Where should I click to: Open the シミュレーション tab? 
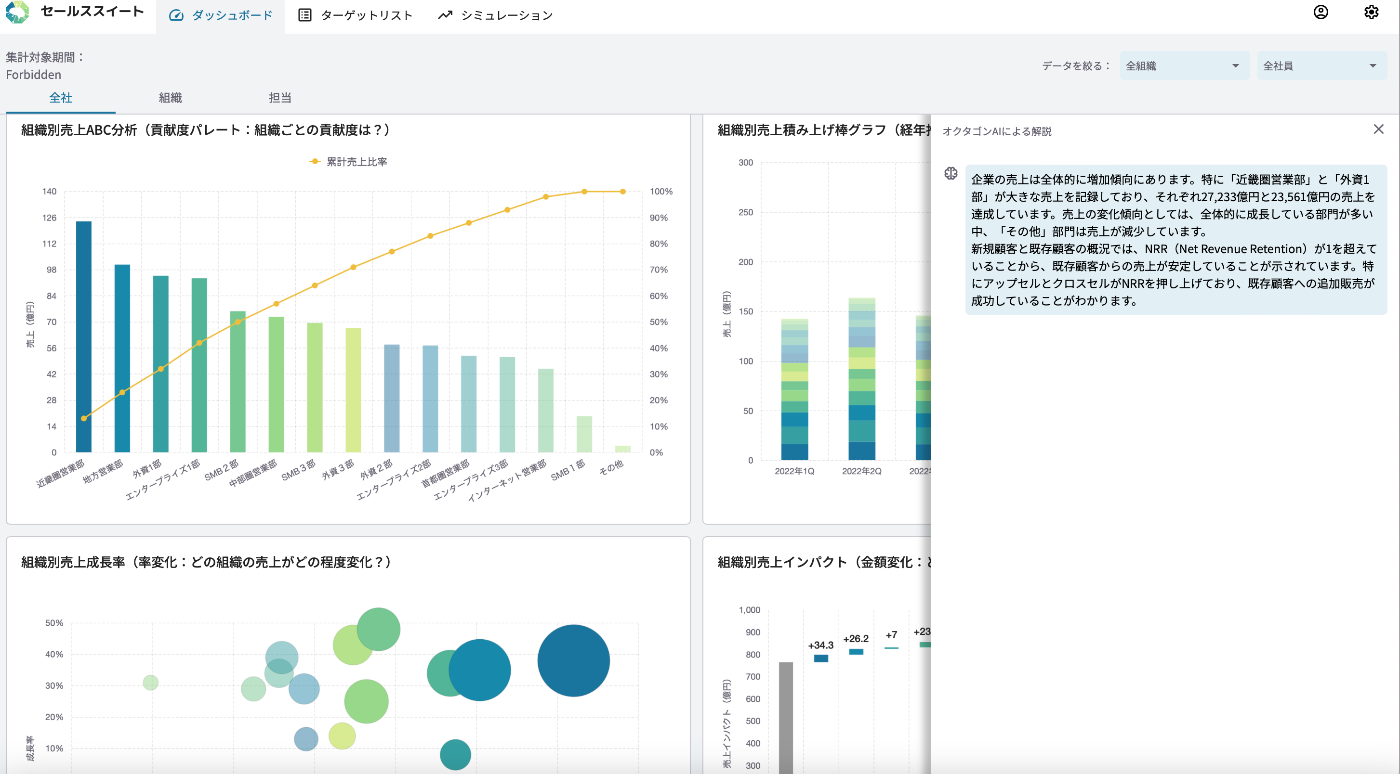[495, 16]
